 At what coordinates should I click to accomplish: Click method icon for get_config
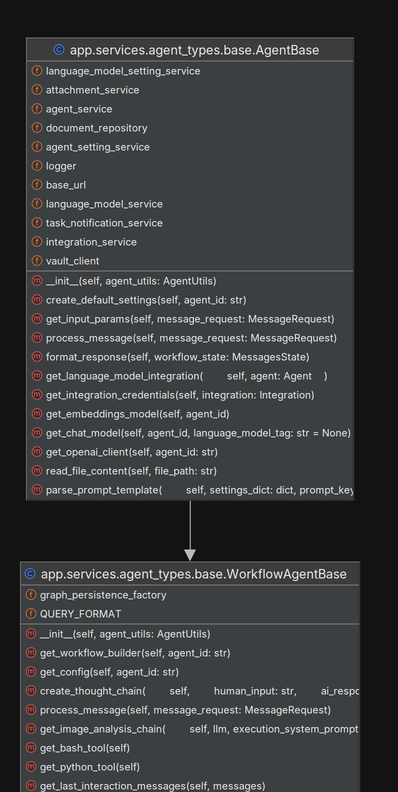[x=31, y=672]
